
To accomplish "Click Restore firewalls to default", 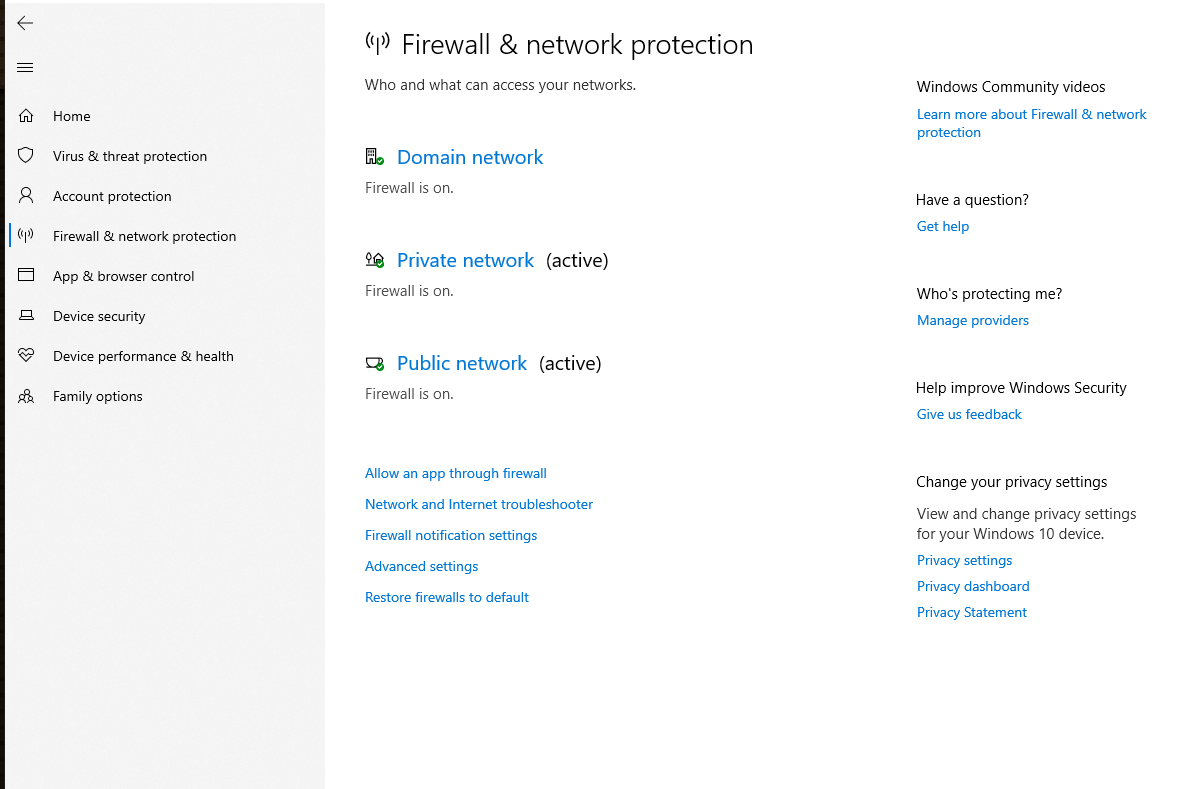I will click(x=446, y=597).
